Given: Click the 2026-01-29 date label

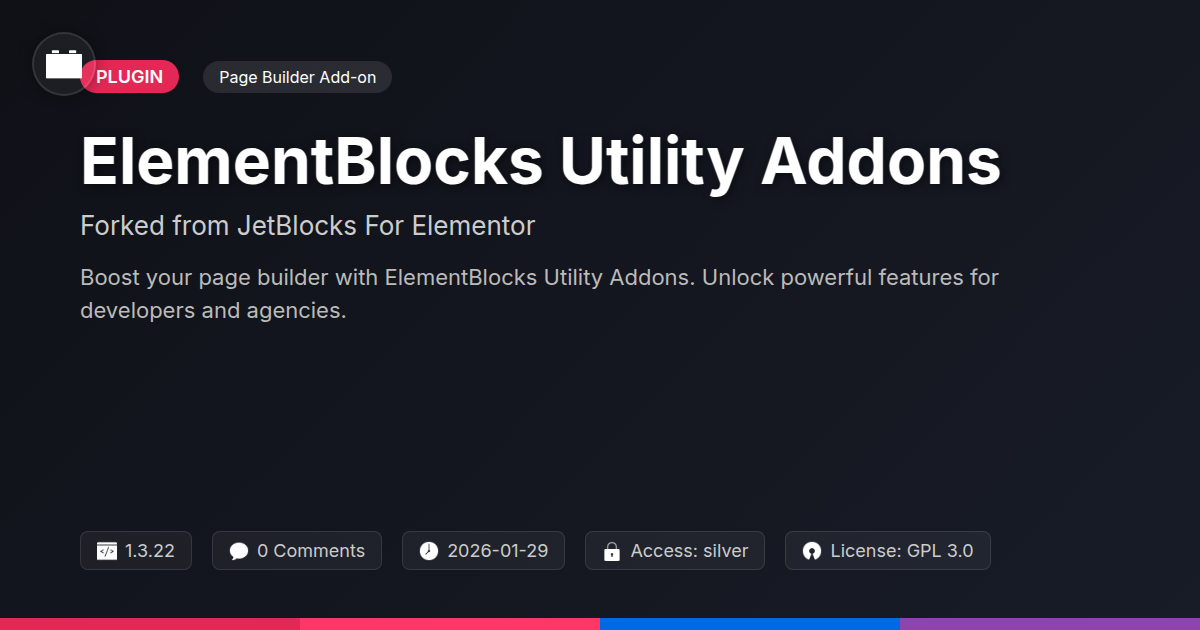Looking at the screenshot, I should (498, 551).
